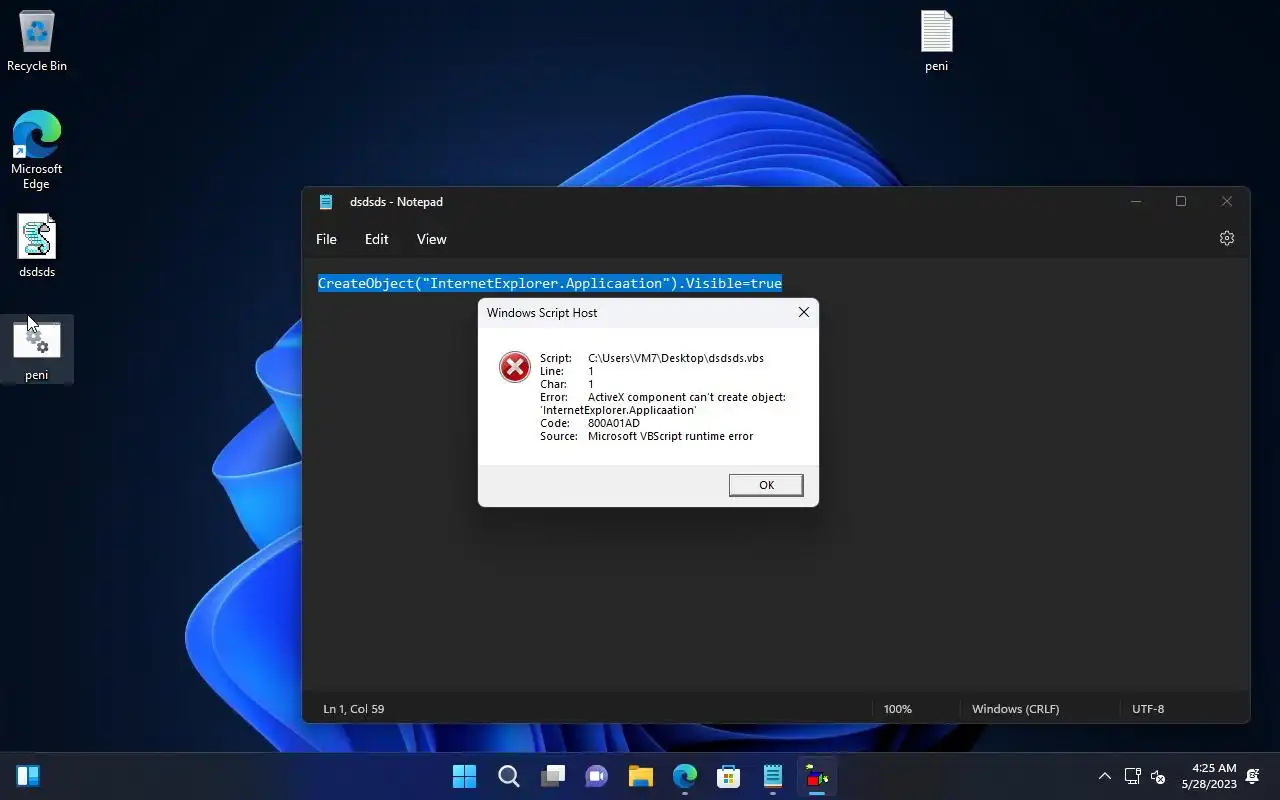Click the Windows Script Host dialog title
1280x800 pixels.
point(542,313)
